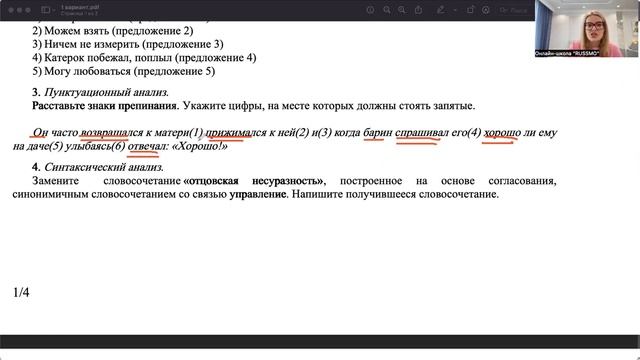Click the zoom out magnifier icon
Image resolution: width=640 pixels, height=360 pixels.
point(387,10)
